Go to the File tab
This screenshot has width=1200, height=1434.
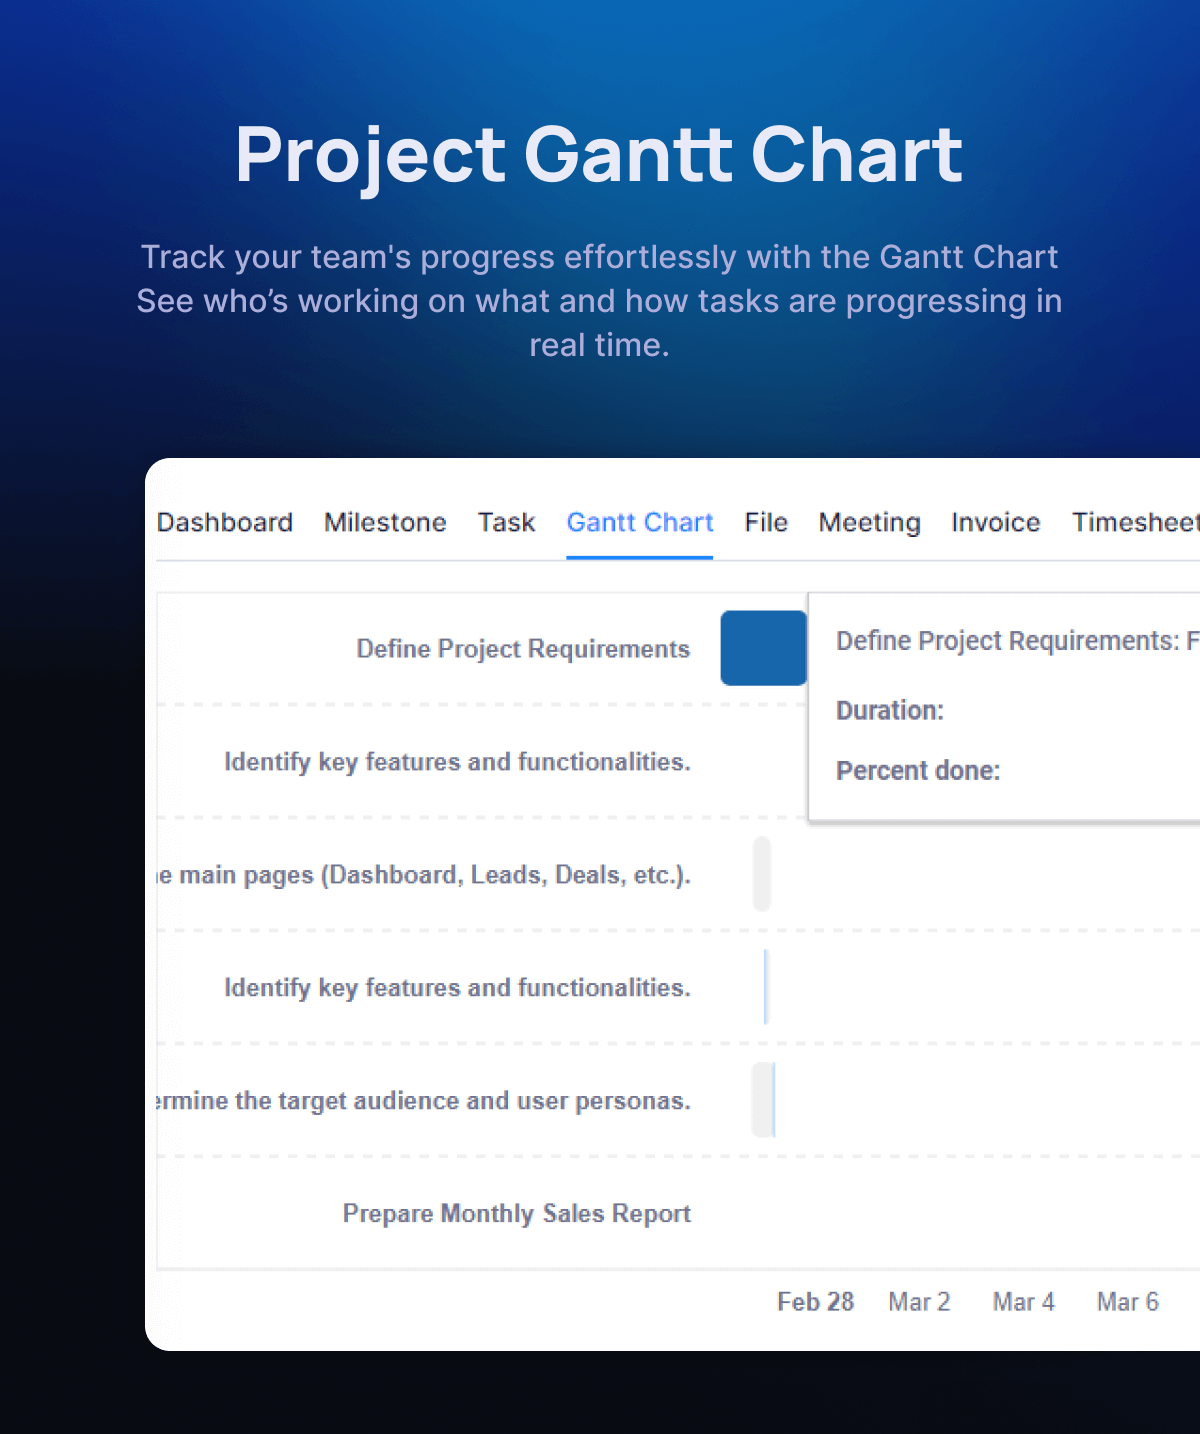click(x=766, y=522)
